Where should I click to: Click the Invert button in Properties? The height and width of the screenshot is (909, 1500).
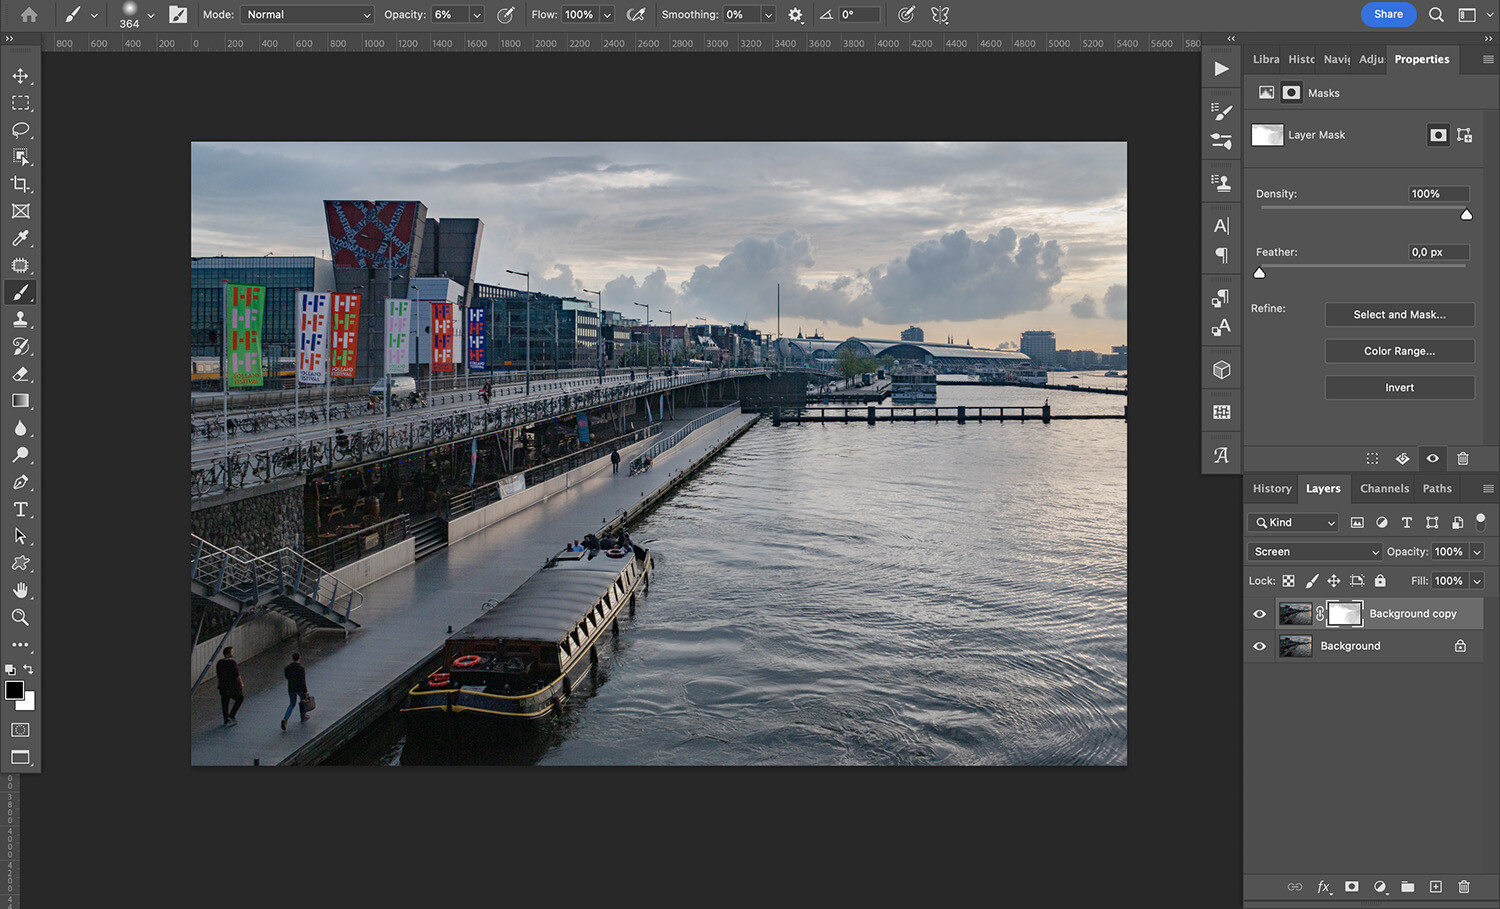[x=1399, y=387]
